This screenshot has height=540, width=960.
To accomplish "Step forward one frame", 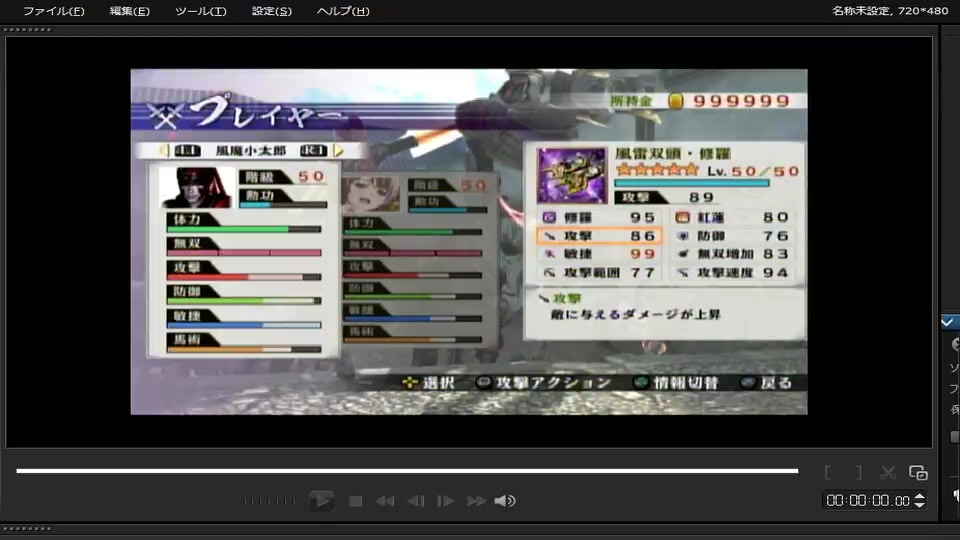I will point(445,501).
